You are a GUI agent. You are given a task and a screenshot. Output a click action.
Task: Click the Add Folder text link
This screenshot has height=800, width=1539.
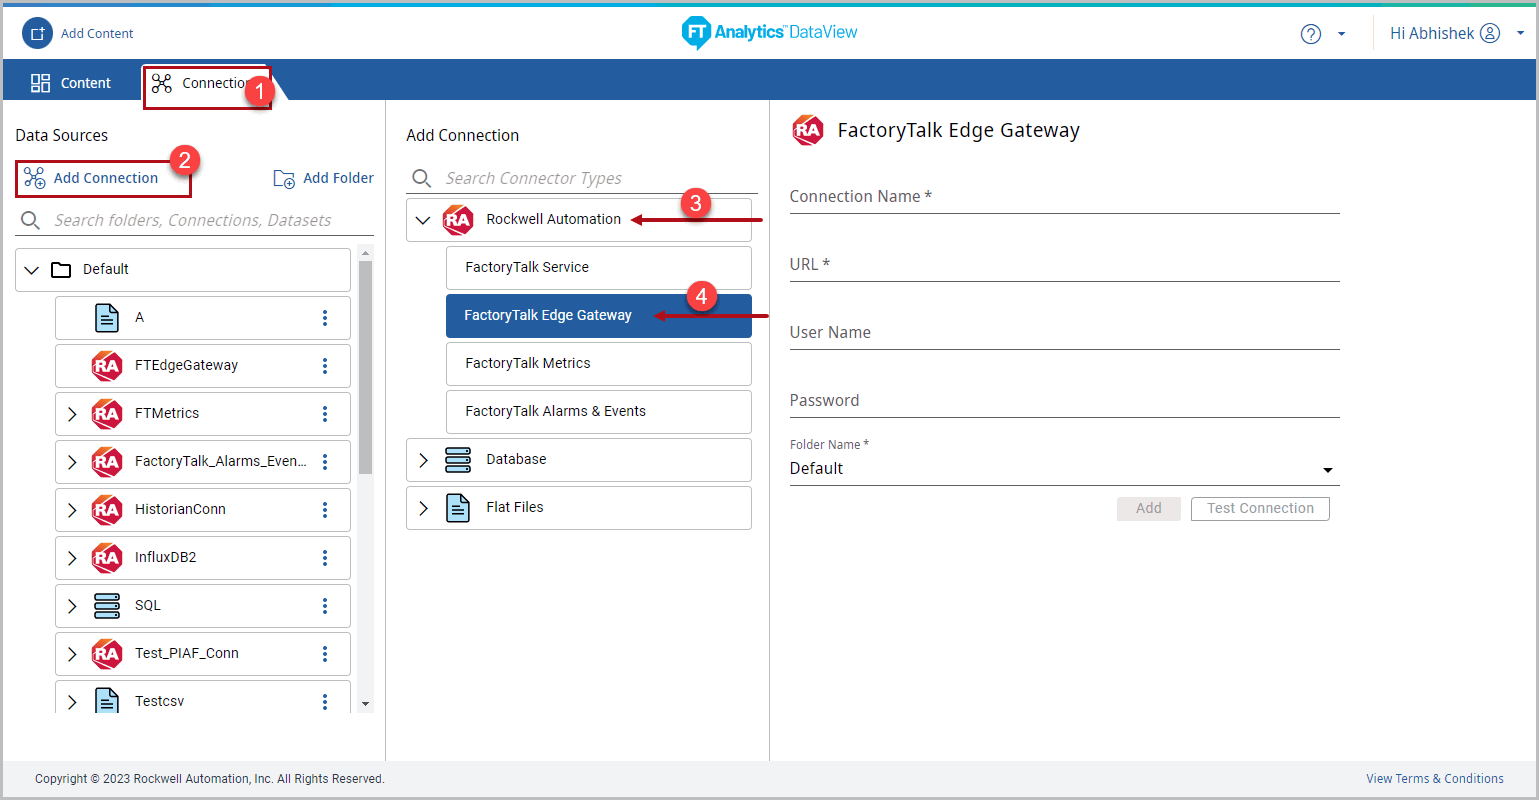pos(338,178)
